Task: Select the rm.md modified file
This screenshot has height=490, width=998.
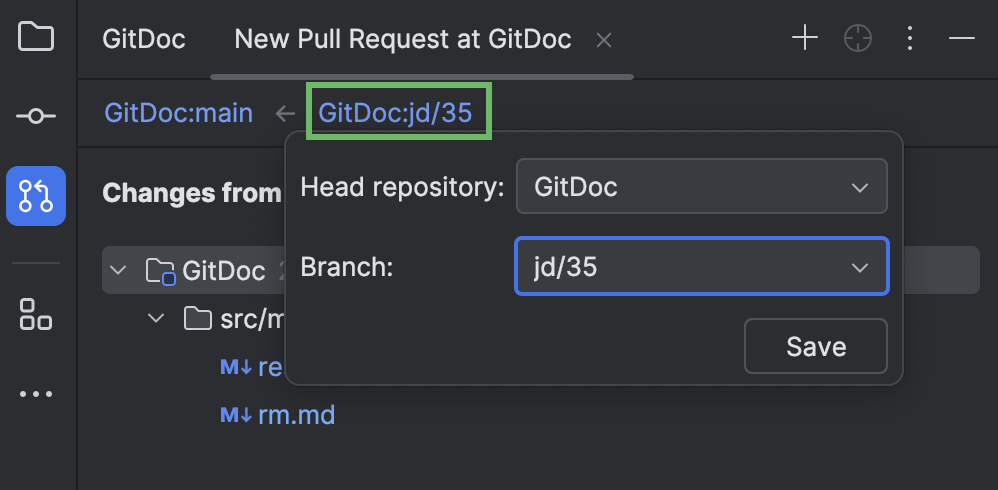Action: click(297, 416)
